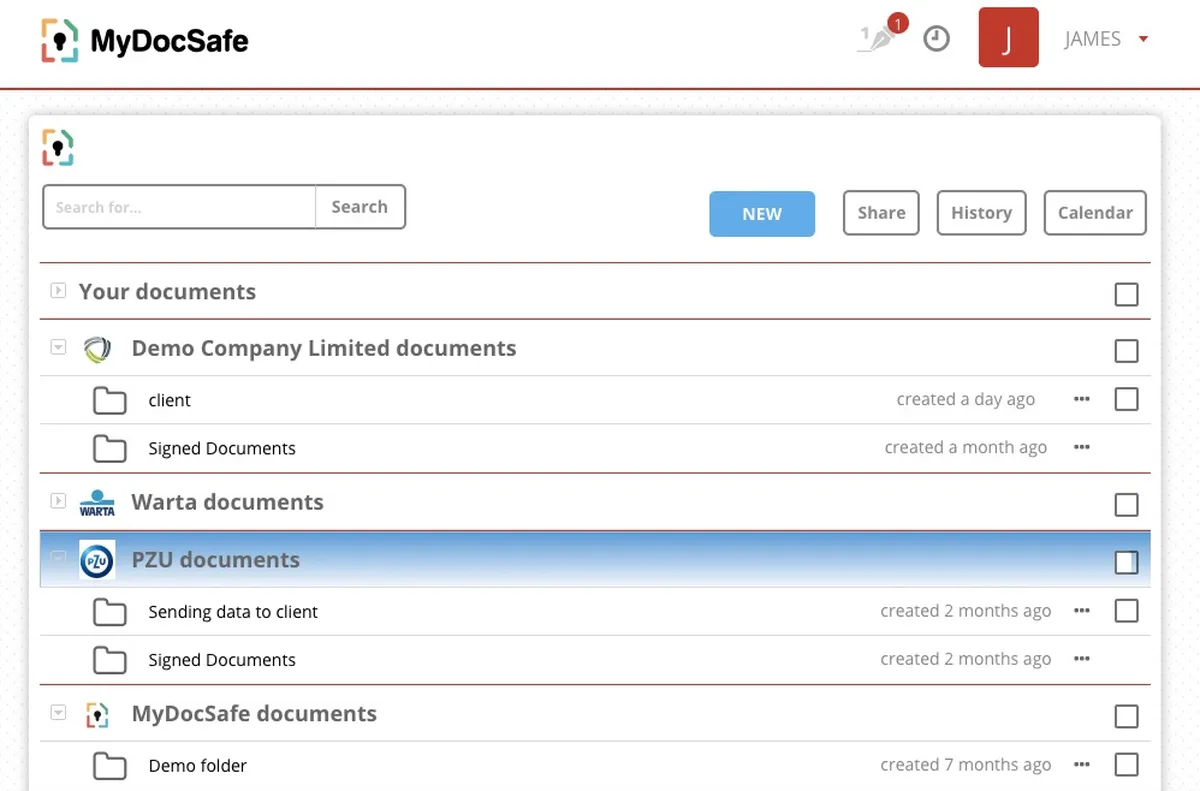Screen dimensions: 1200x791
Task: Click 'created a month ago' text
Action: tap(966, 447)
